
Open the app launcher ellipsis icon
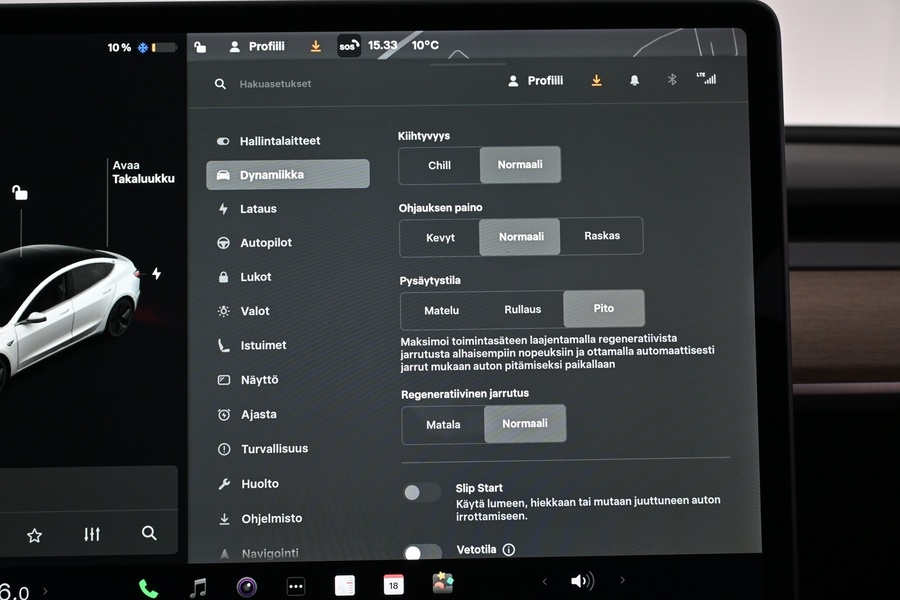point(295,585)
